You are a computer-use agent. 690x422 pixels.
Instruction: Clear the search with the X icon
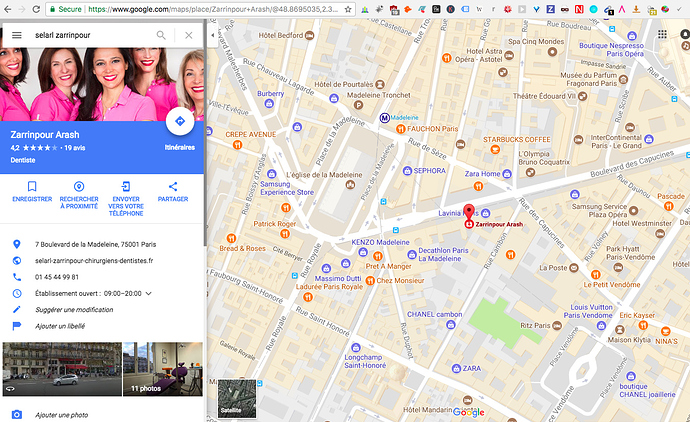tap(189, 35)
